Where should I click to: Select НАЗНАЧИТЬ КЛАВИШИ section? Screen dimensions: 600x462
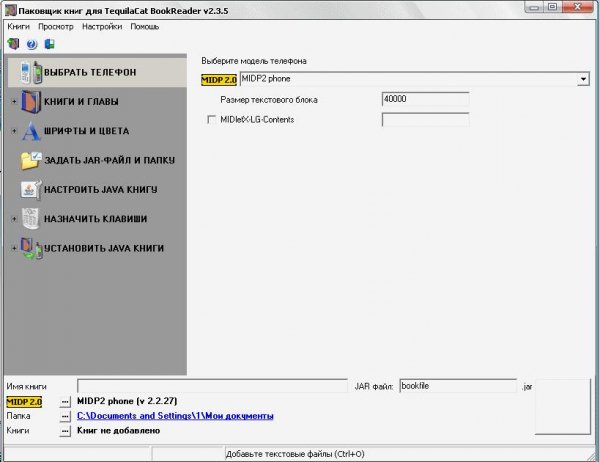point(97,219)
